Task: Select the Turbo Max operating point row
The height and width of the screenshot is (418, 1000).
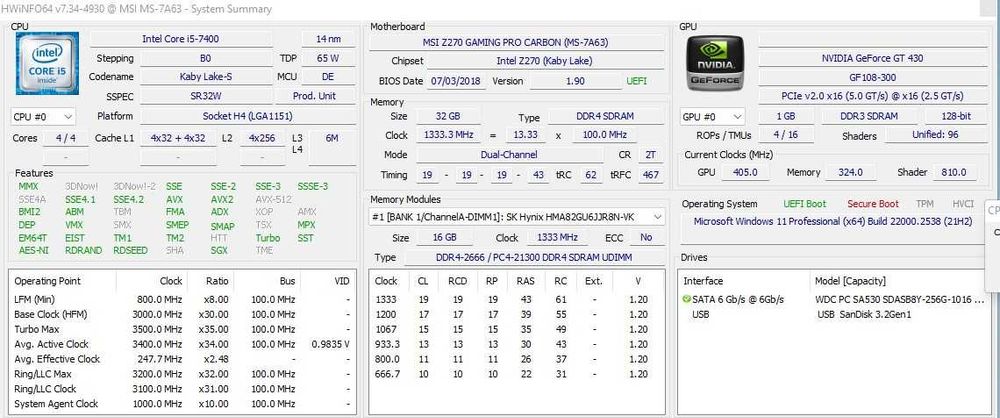Action: pyautogui.click(x=182, y=329)
